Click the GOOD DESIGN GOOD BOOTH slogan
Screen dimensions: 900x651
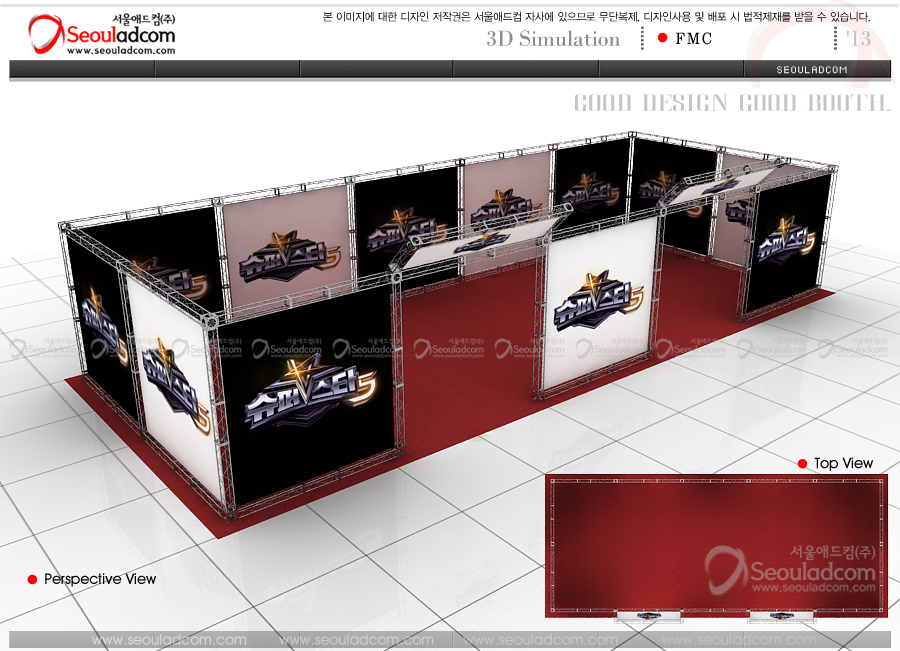pyautogui.click(x=731, y=103)
